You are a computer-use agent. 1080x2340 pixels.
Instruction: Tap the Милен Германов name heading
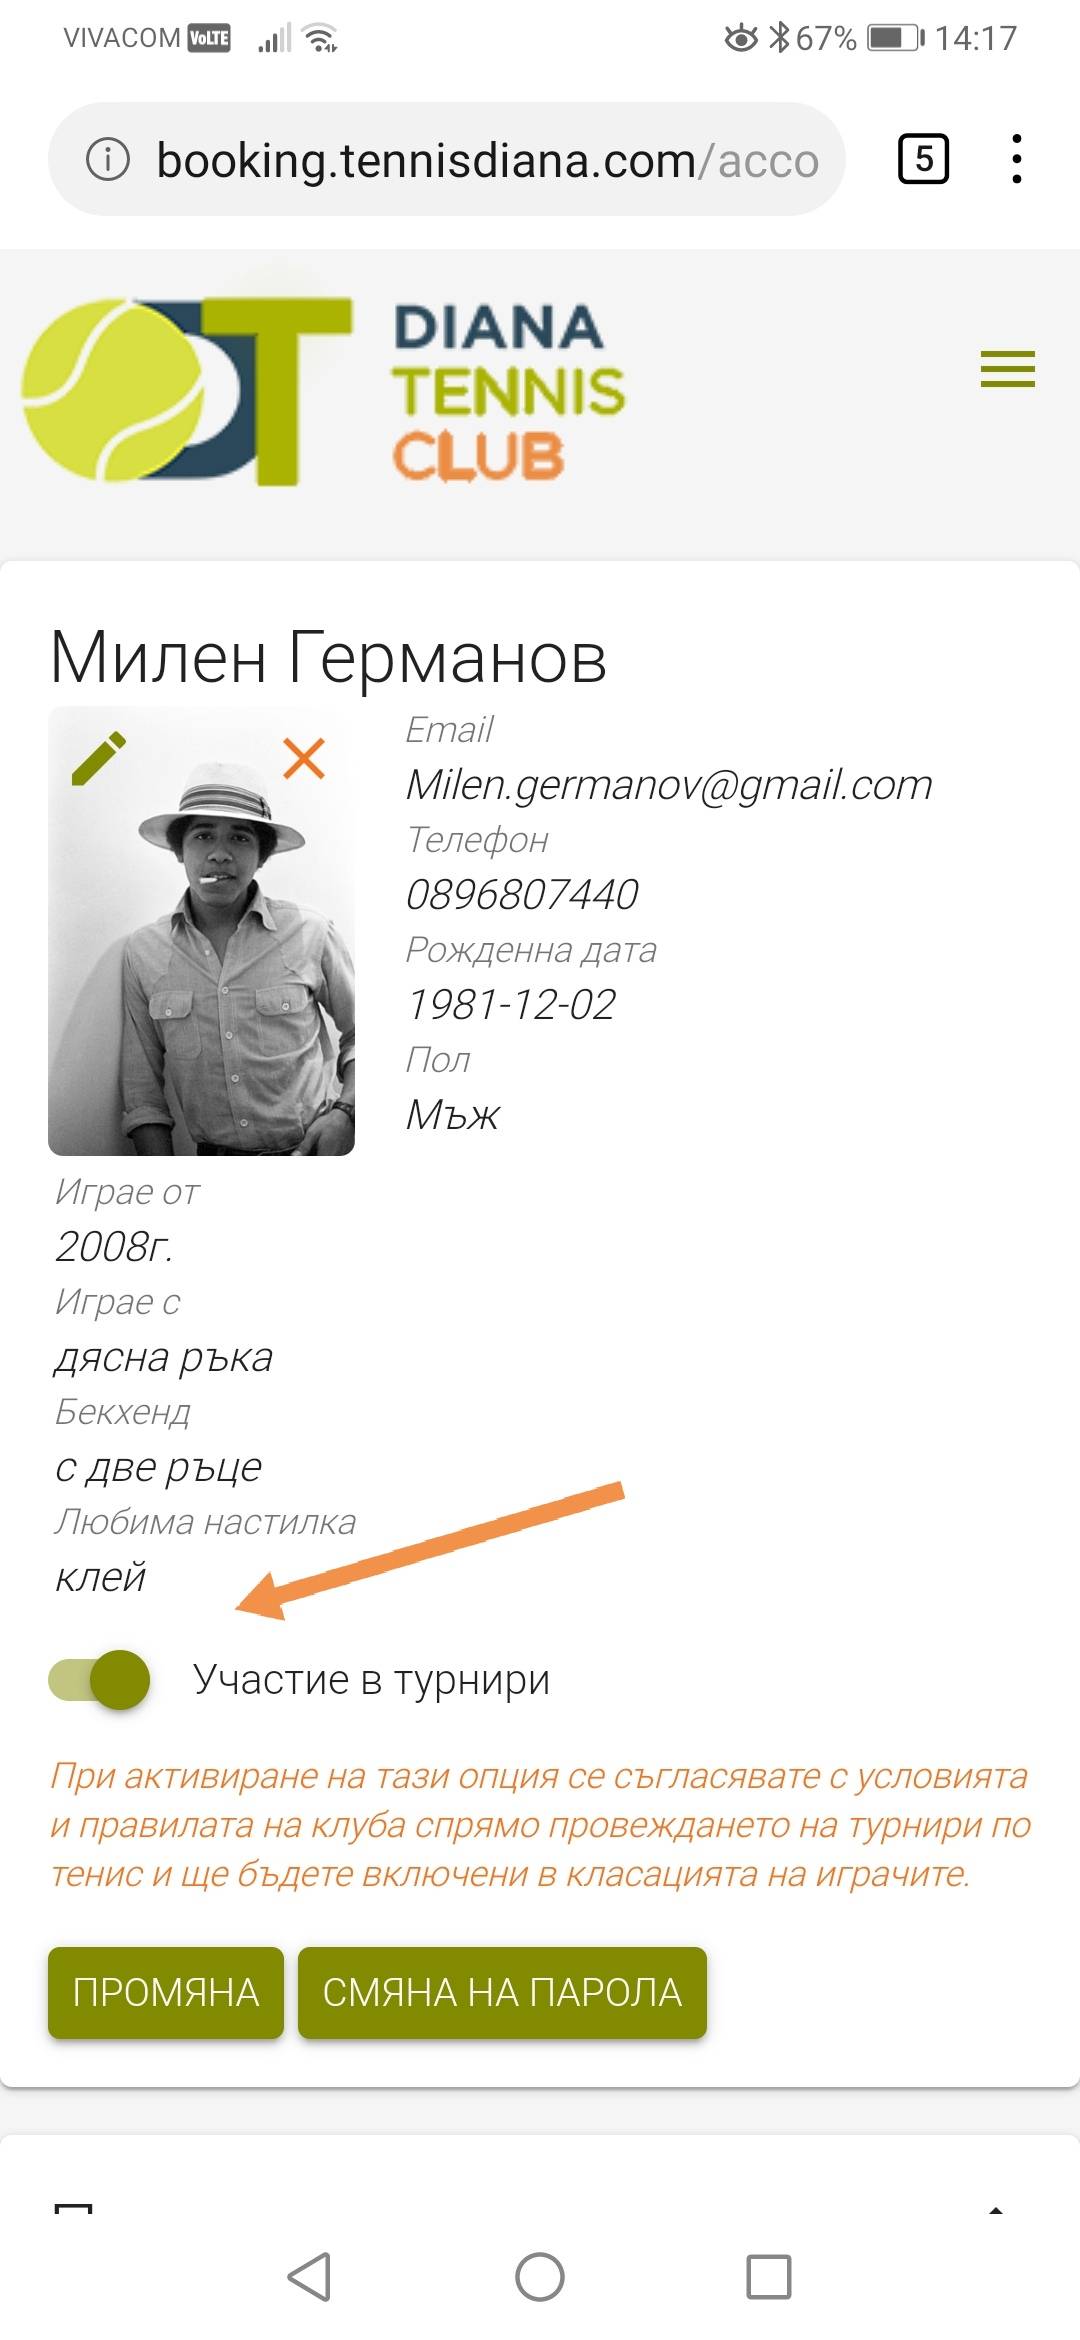[328, 657]
